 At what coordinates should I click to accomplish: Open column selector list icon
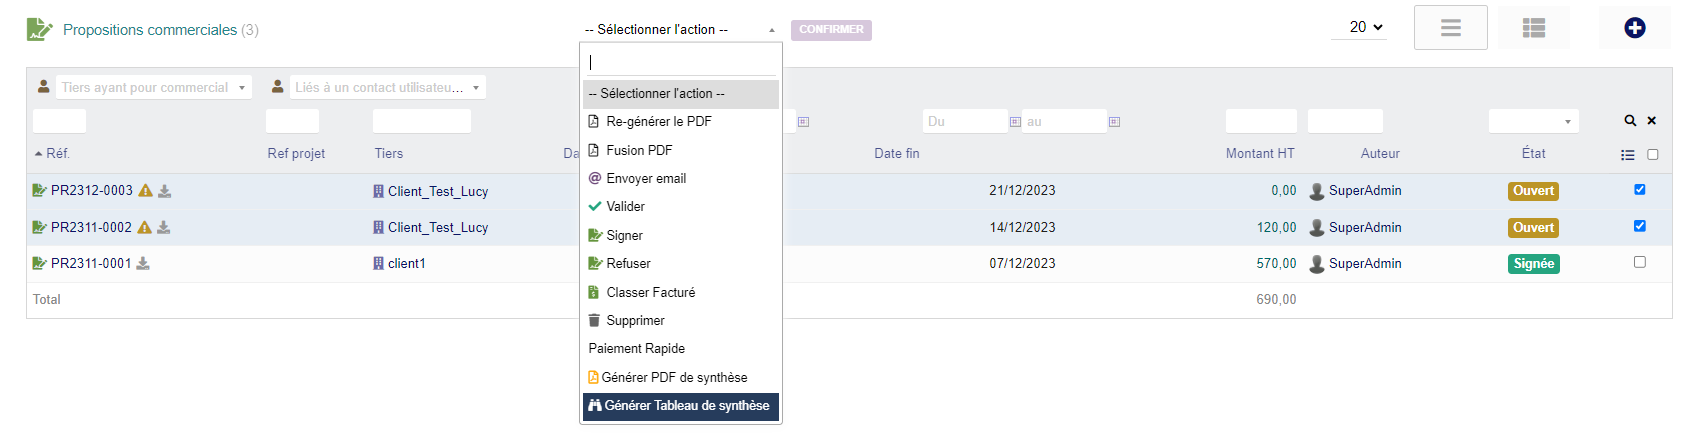[x=1627, y=155]
